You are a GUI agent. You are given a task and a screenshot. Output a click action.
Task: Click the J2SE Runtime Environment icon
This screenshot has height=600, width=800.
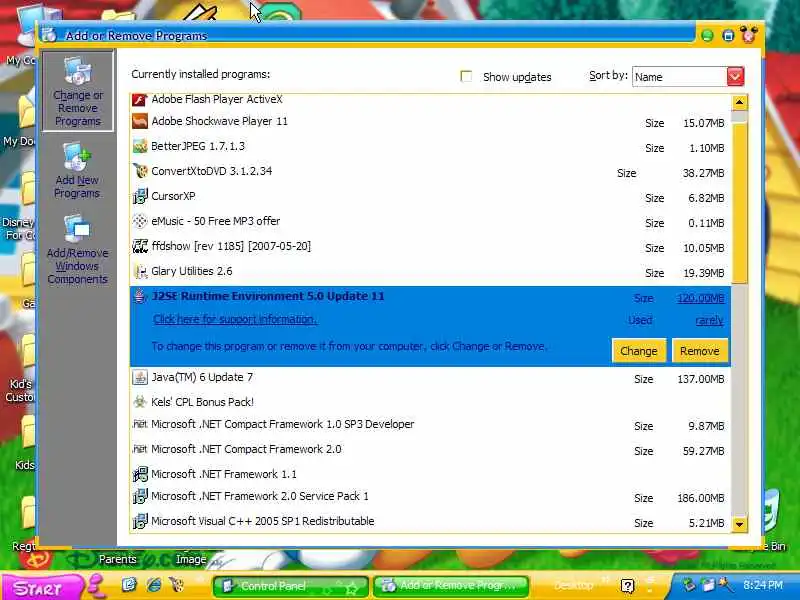click(140, 296)
